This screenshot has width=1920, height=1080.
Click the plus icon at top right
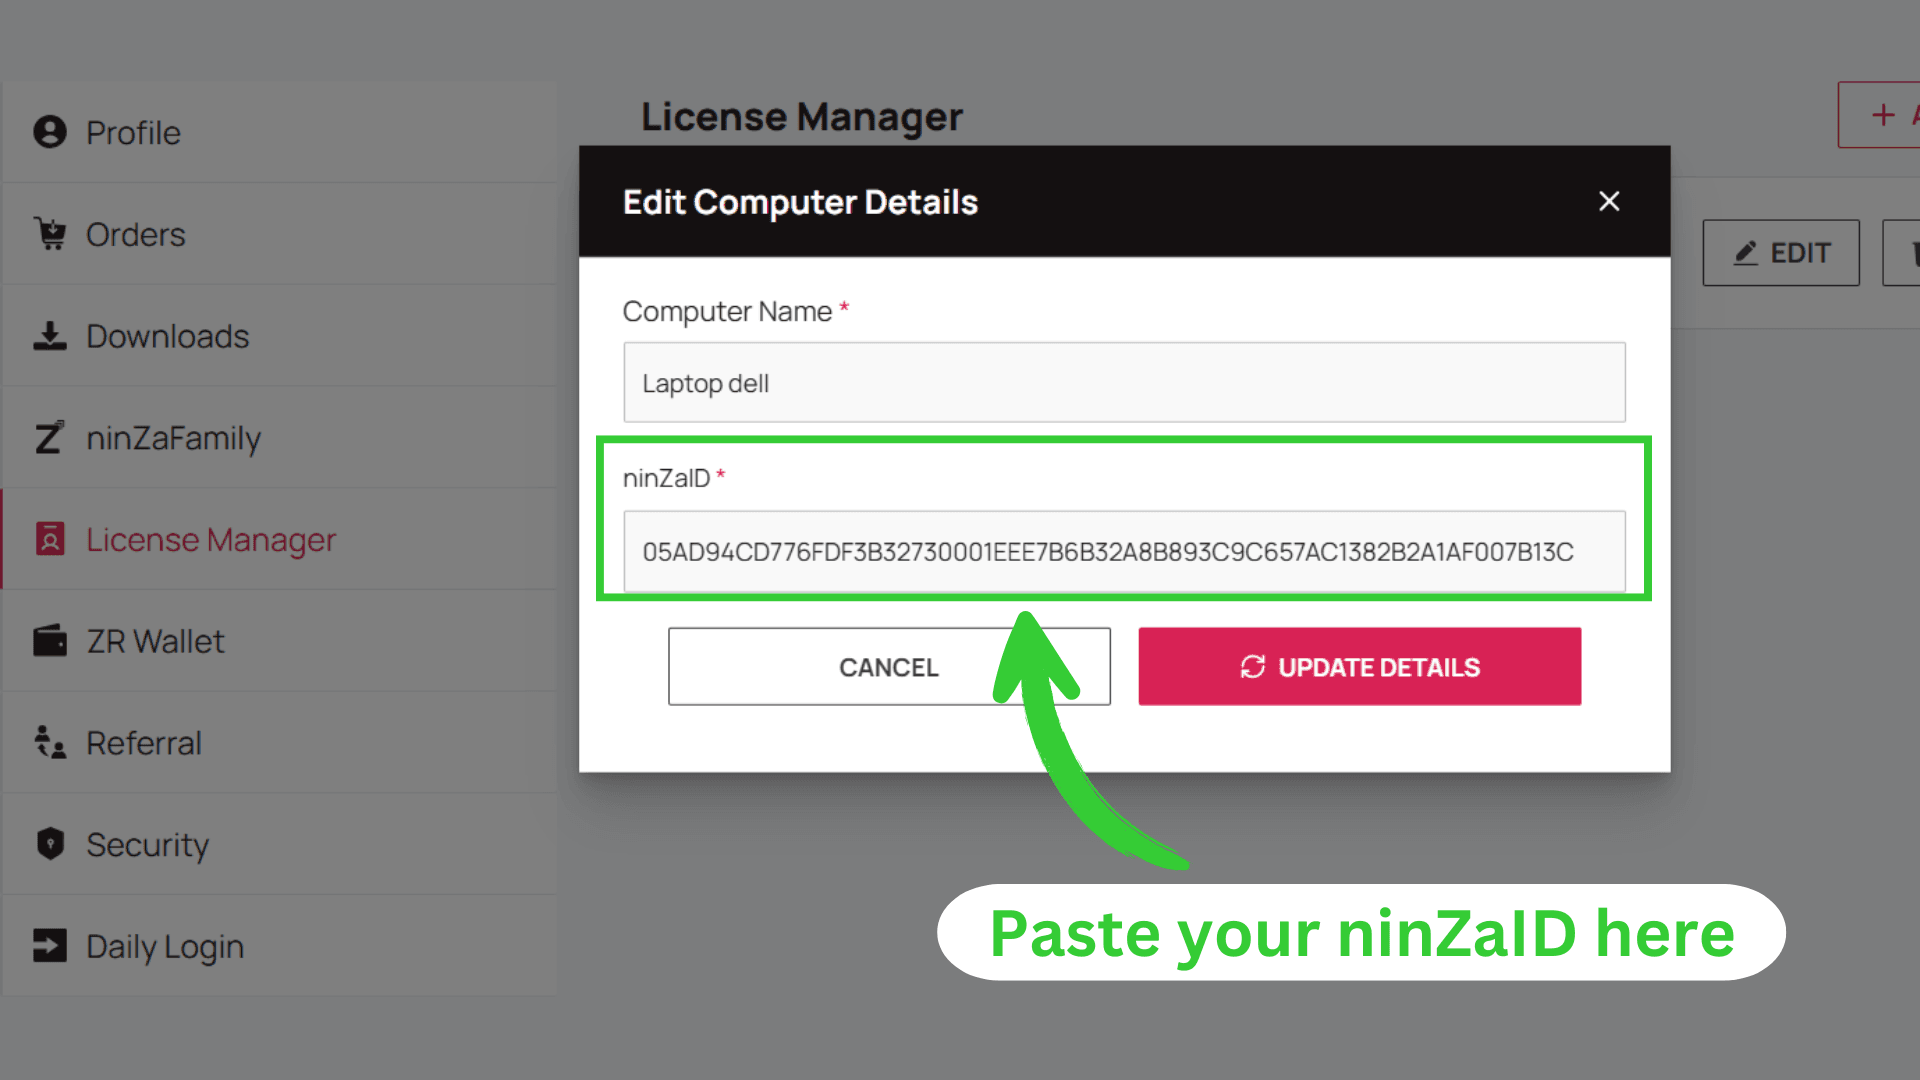point(1884,115)
